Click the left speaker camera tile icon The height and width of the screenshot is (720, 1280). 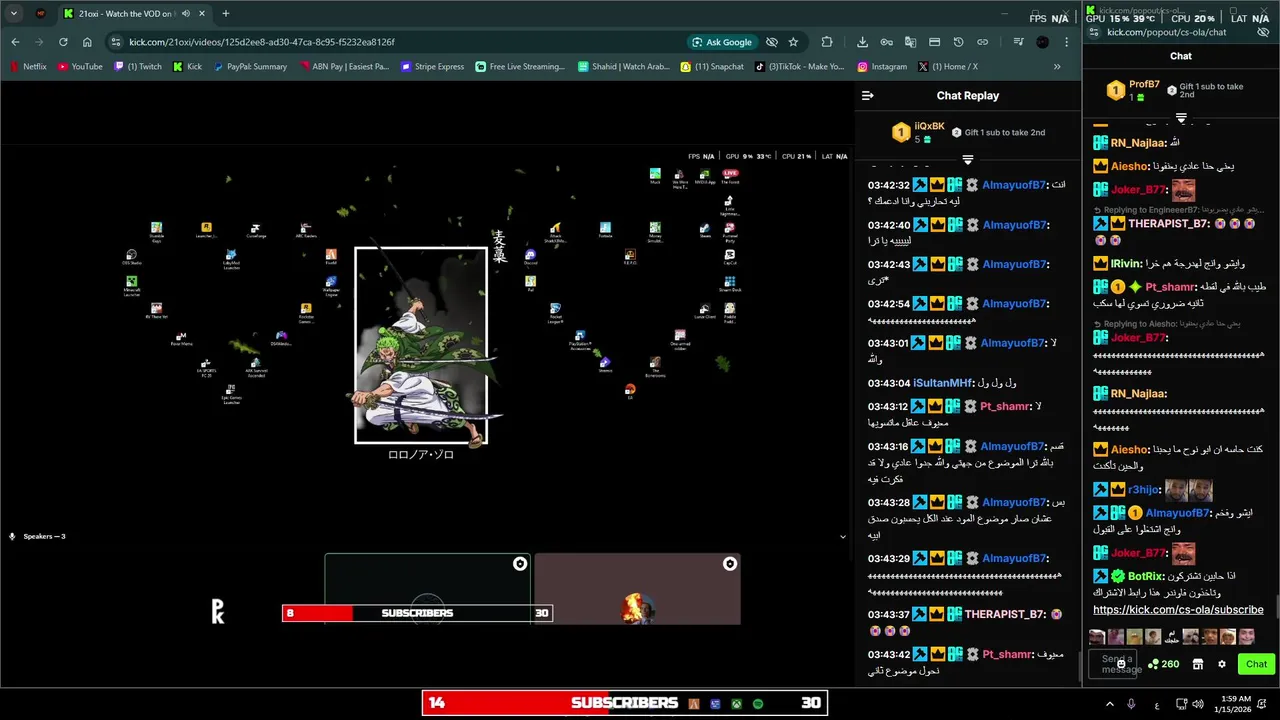point(519,564)
